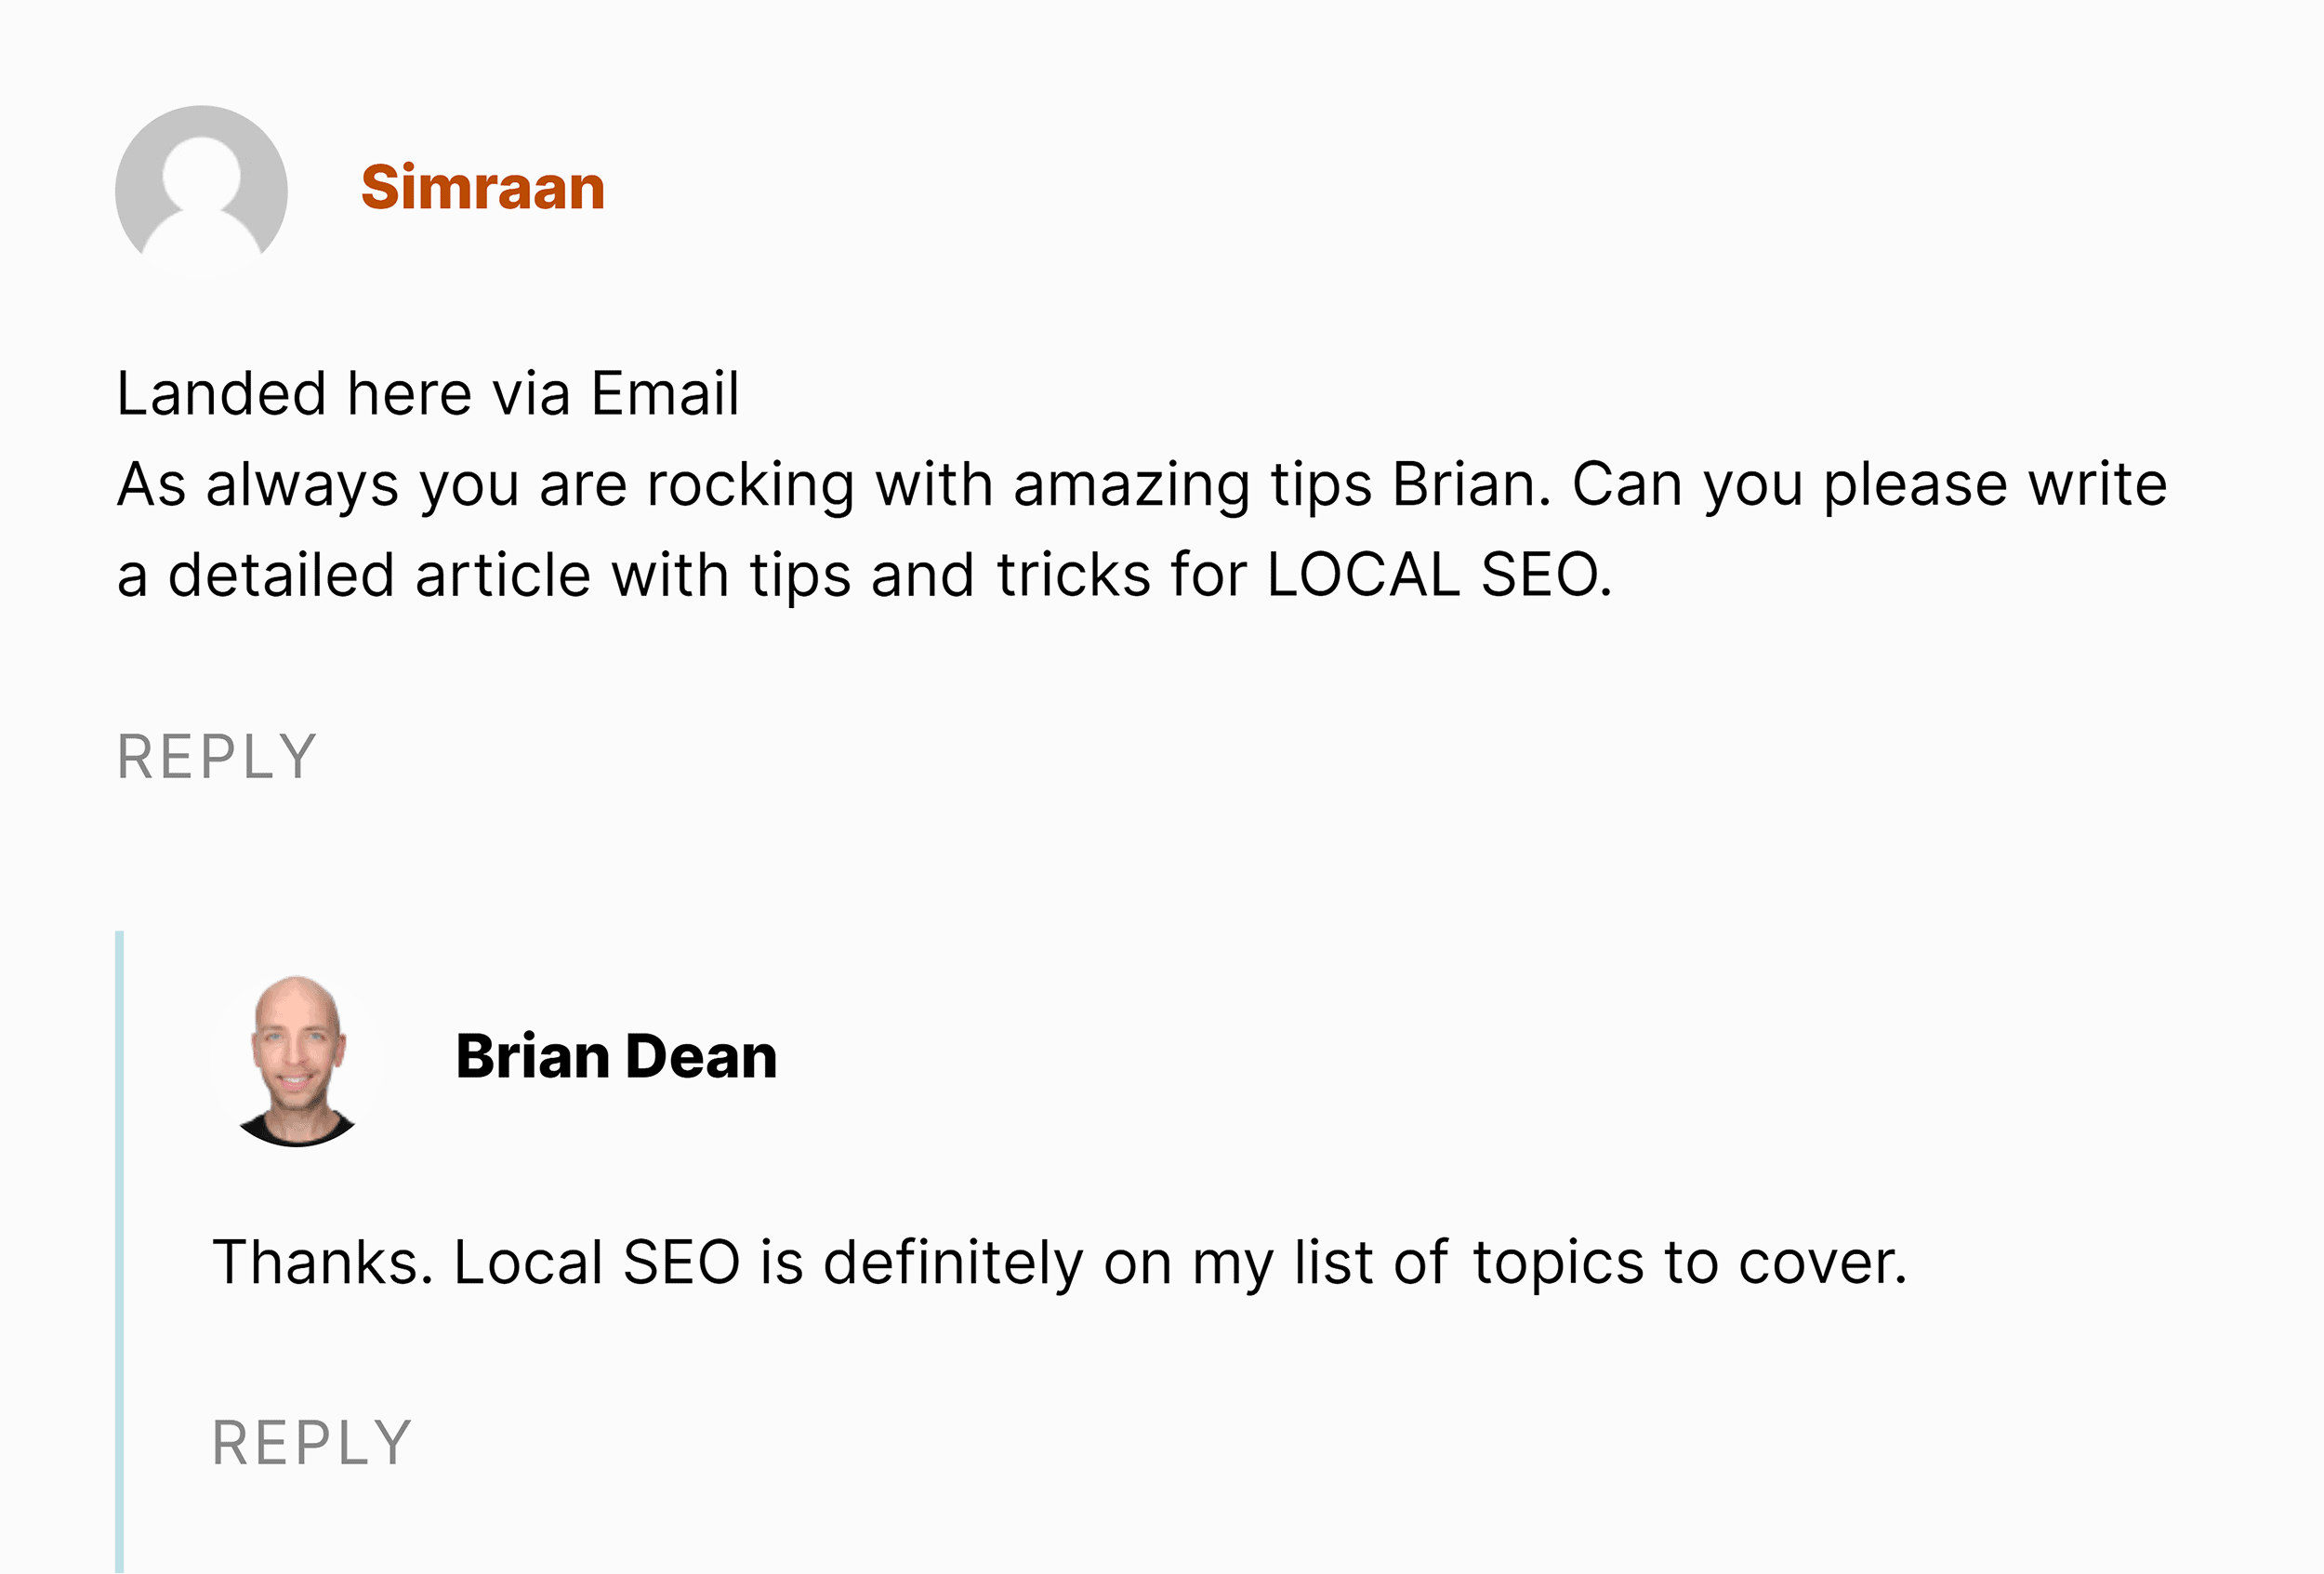Click the blue nested-thread vertical line
Screen dimensions: 2324x1574
point(120,1252)
